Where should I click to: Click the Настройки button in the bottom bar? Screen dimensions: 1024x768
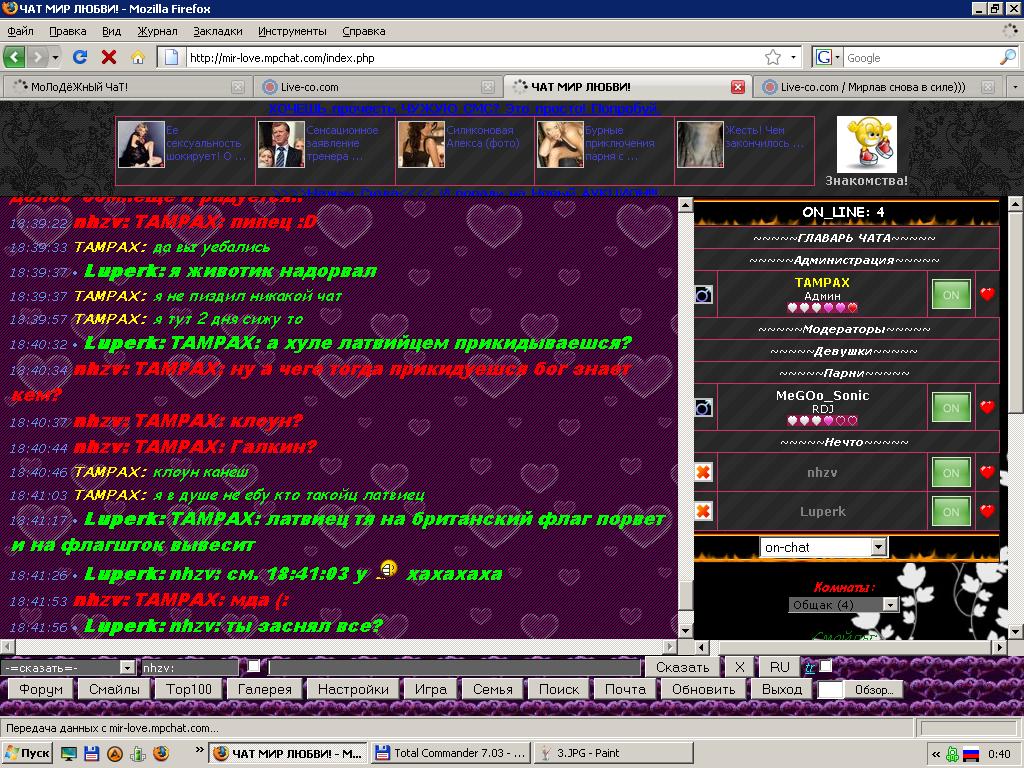point(353,689)
